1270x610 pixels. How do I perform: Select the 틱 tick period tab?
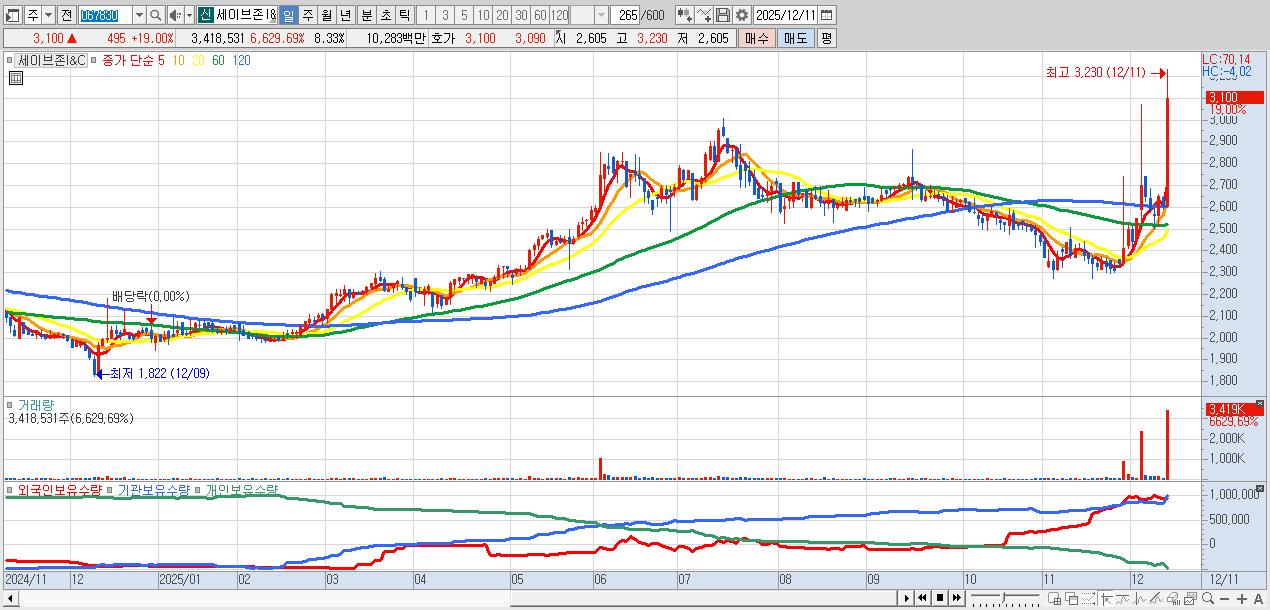403,15
